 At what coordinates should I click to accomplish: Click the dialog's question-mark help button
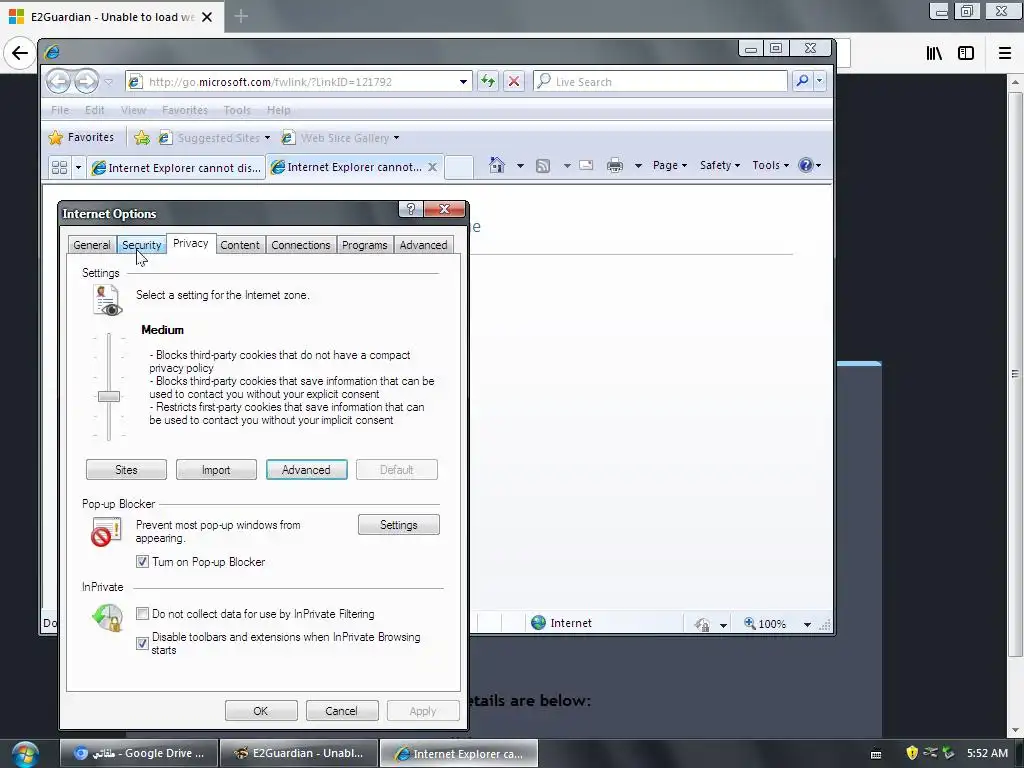coord(411,209)
